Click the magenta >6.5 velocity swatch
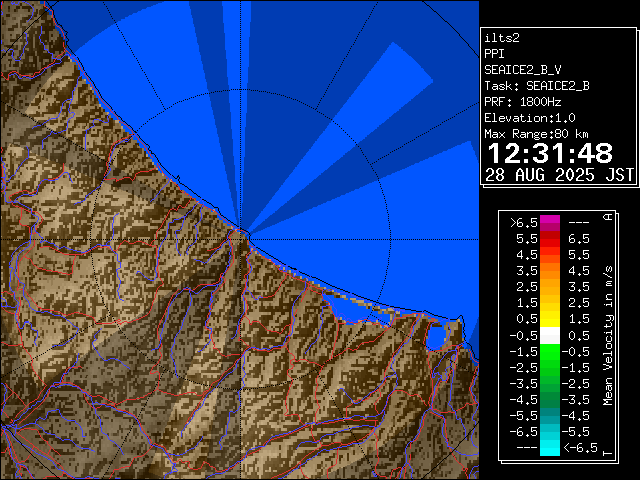The height and width of the screenshot is (480, 640). (x=549, y=222)
